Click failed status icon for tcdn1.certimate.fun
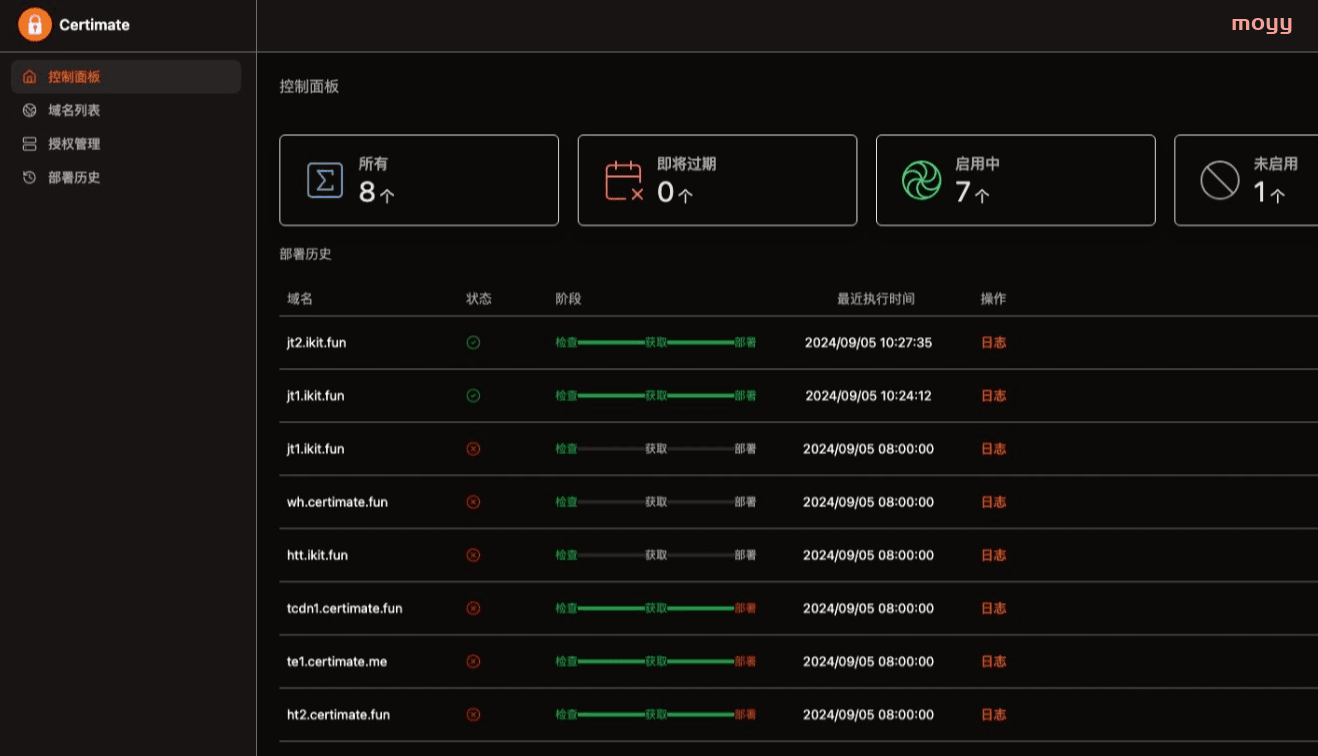 tap(473, 608)
